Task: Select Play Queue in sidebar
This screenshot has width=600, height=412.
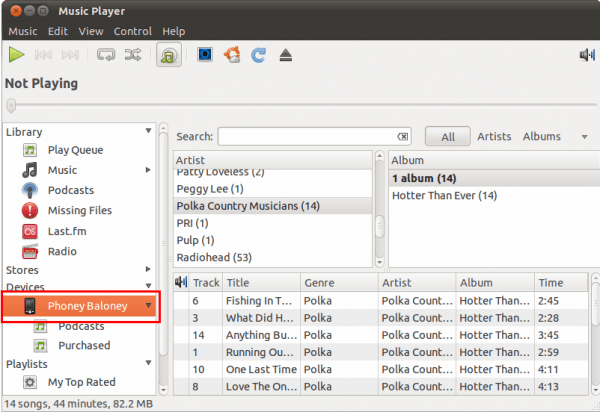Action: point(75,150)
